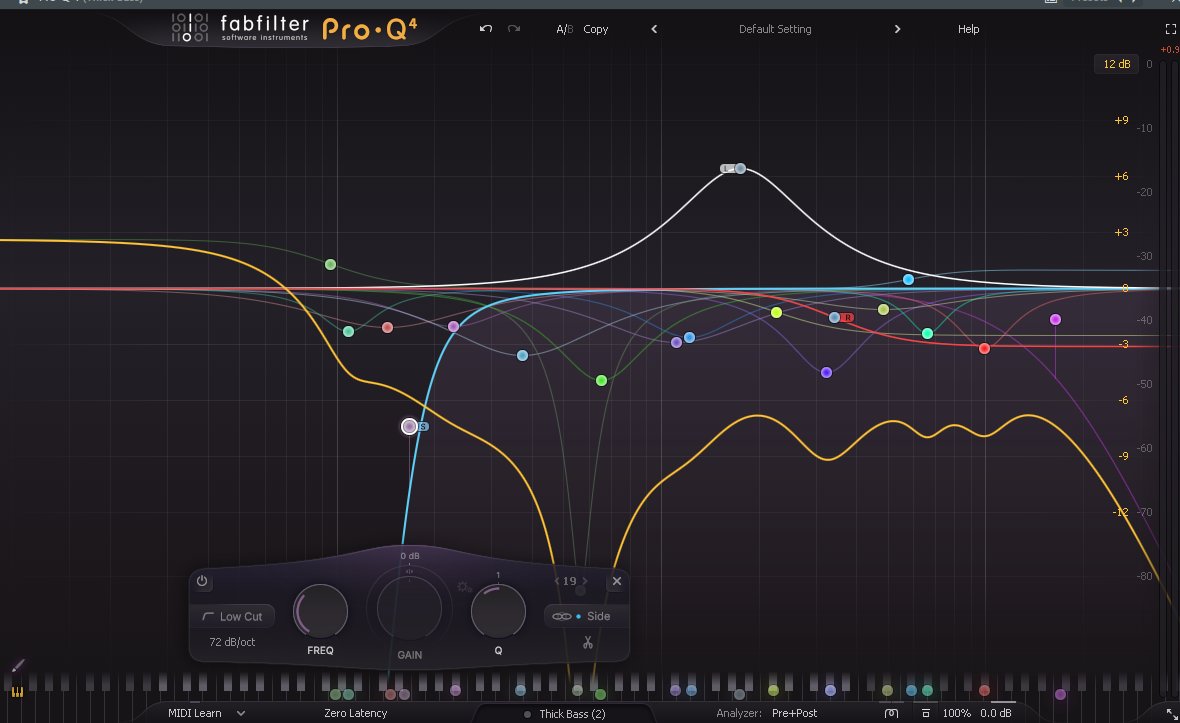Click the Copy button next to A/B
Image resolution: width=1180 pixels, height=723 pixels.
click(595, 29)
